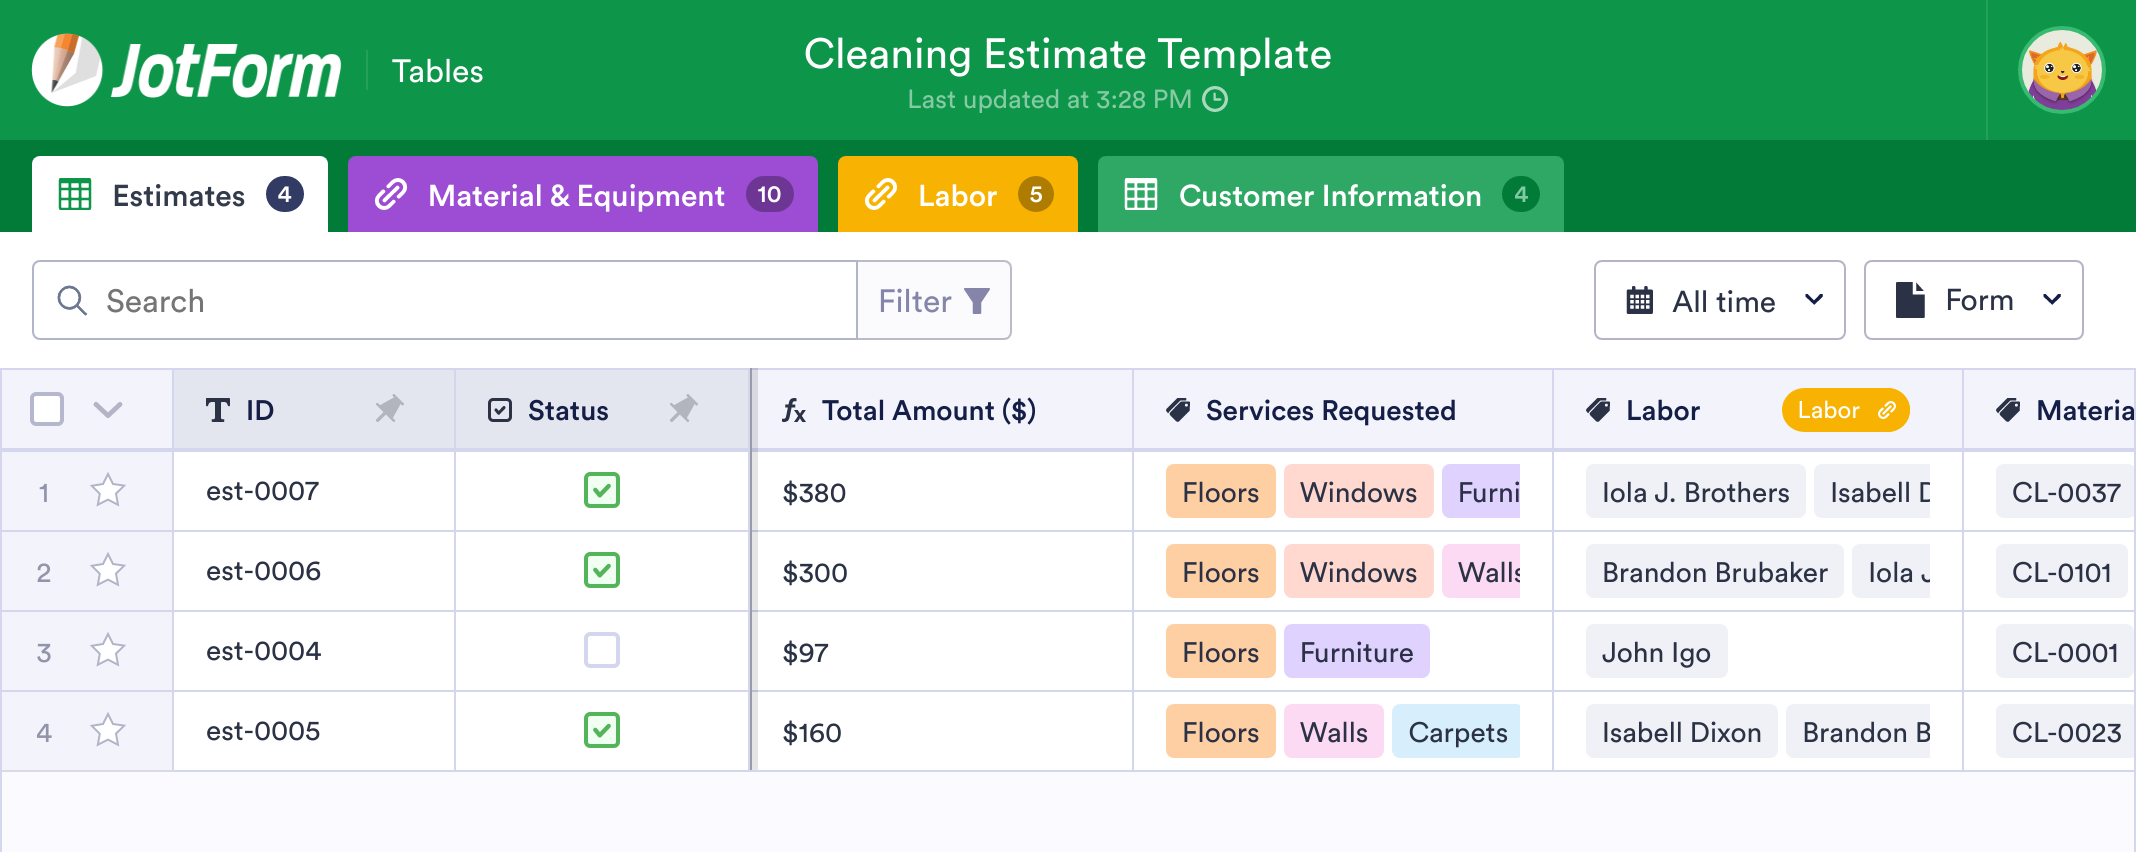Star the est-0007 row
The image size is (2136, 852).
[x=108, y=491]
